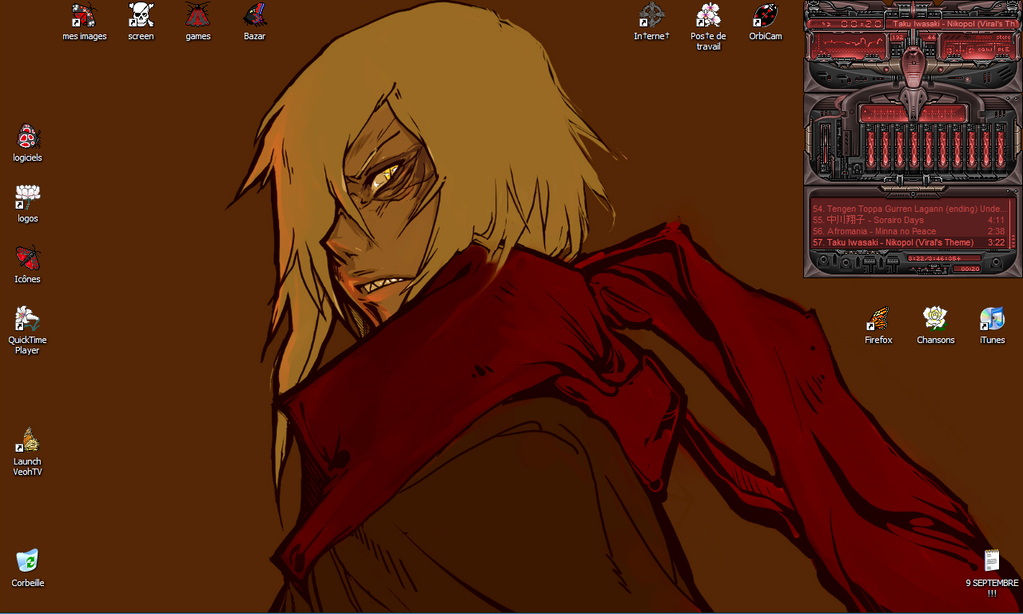Viewport: 1023px width, 614px height.
Task: Click the scrolling song title in Winamp
Action: tap(954, 23)
